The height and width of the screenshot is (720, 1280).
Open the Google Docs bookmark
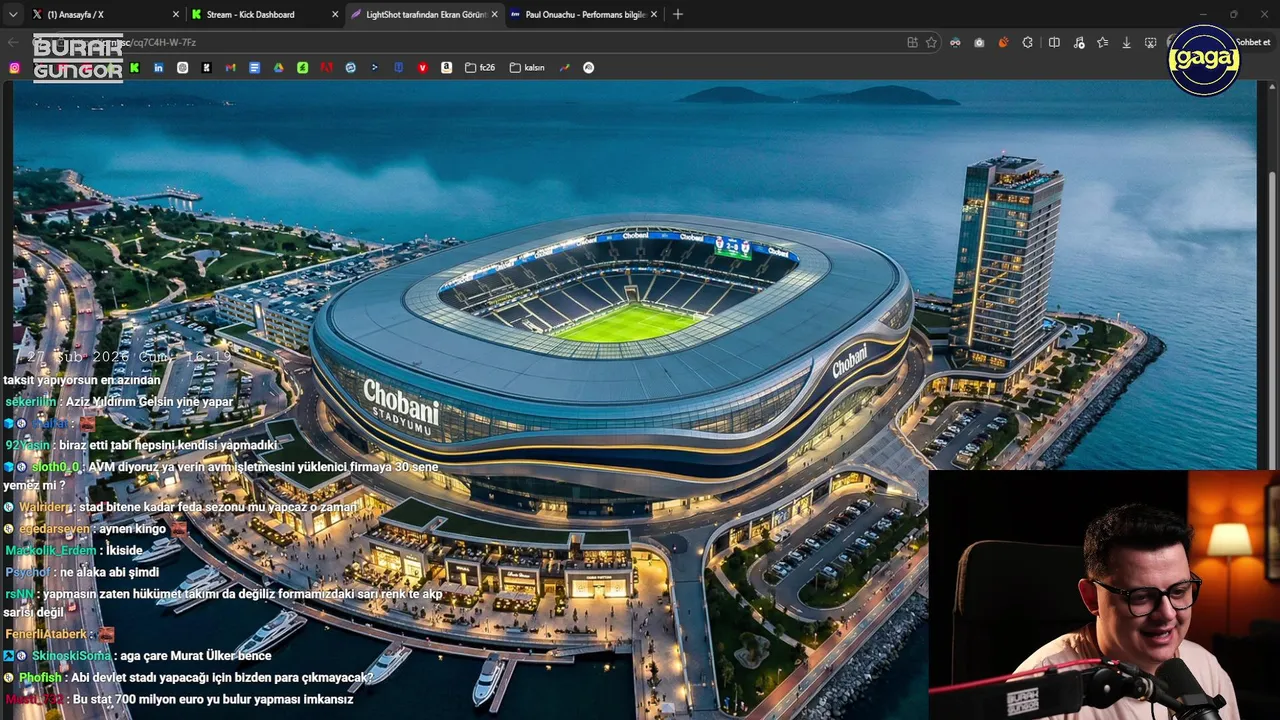[x=254, y=67]
